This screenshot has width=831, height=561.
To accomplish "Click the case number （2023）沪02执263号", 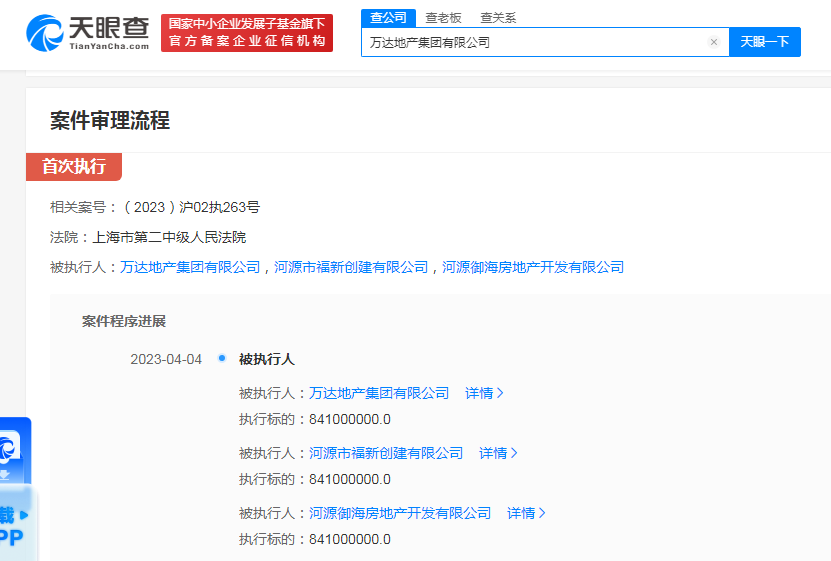I will tap(191, 207).
